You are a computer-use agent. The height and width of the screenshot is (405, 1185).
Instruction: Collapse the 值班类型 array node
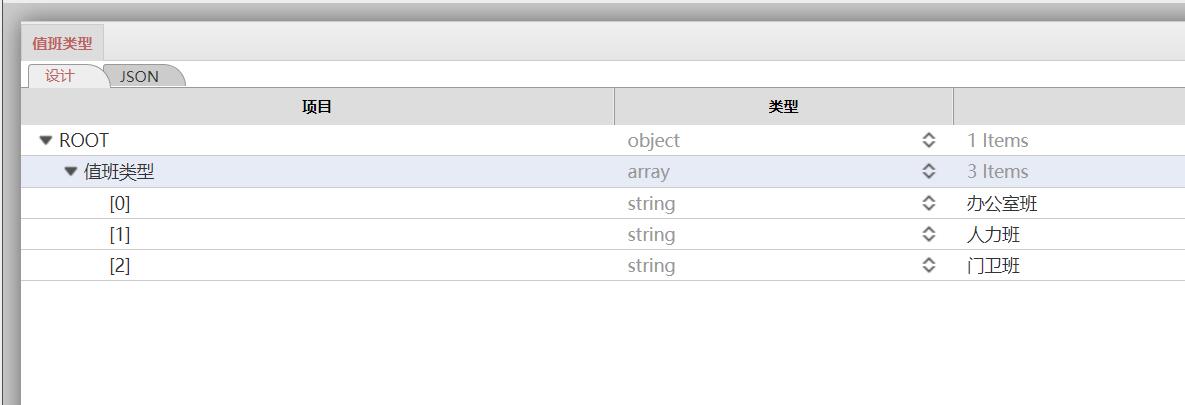70,172
